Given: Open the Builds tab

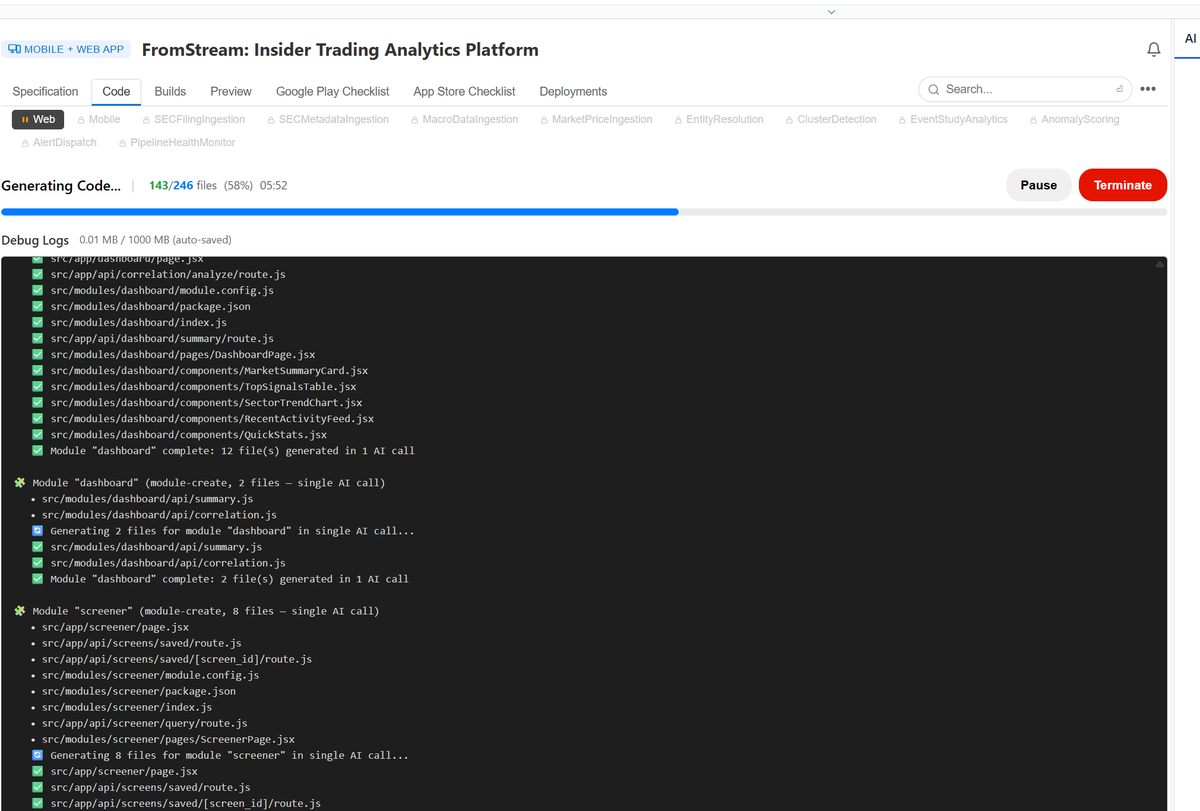Looking at the screenshot, I should (x=170, y=91).
